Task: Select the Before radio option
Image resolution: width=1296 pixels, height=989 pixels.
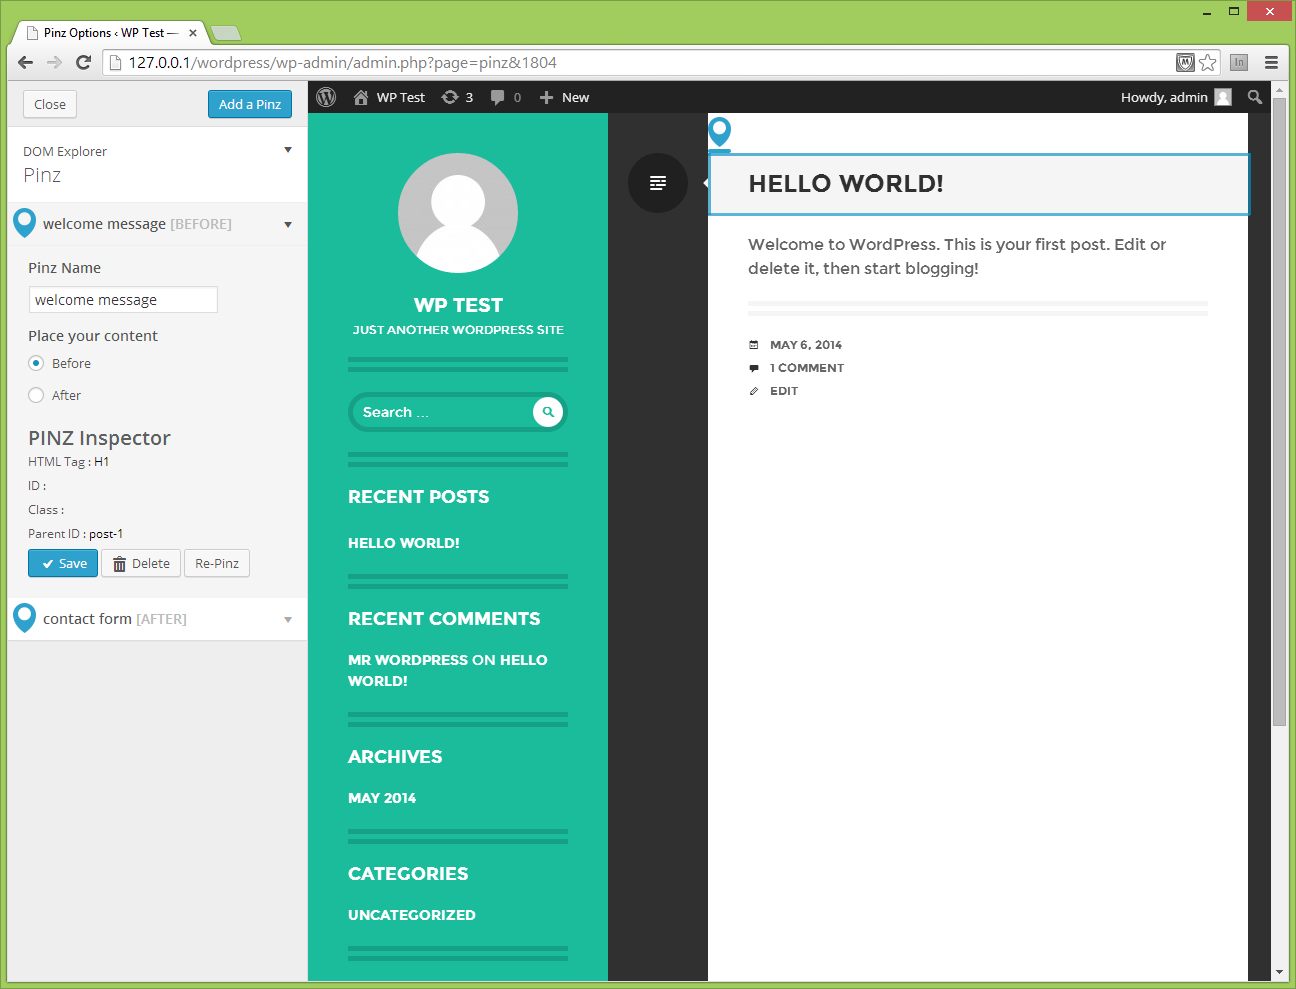Action: (x=36, y=363)
